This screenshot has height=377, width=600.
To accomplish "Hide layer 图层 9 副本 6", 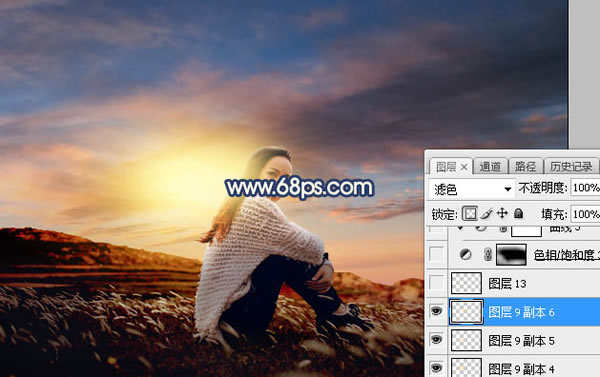I will point(436,312).
